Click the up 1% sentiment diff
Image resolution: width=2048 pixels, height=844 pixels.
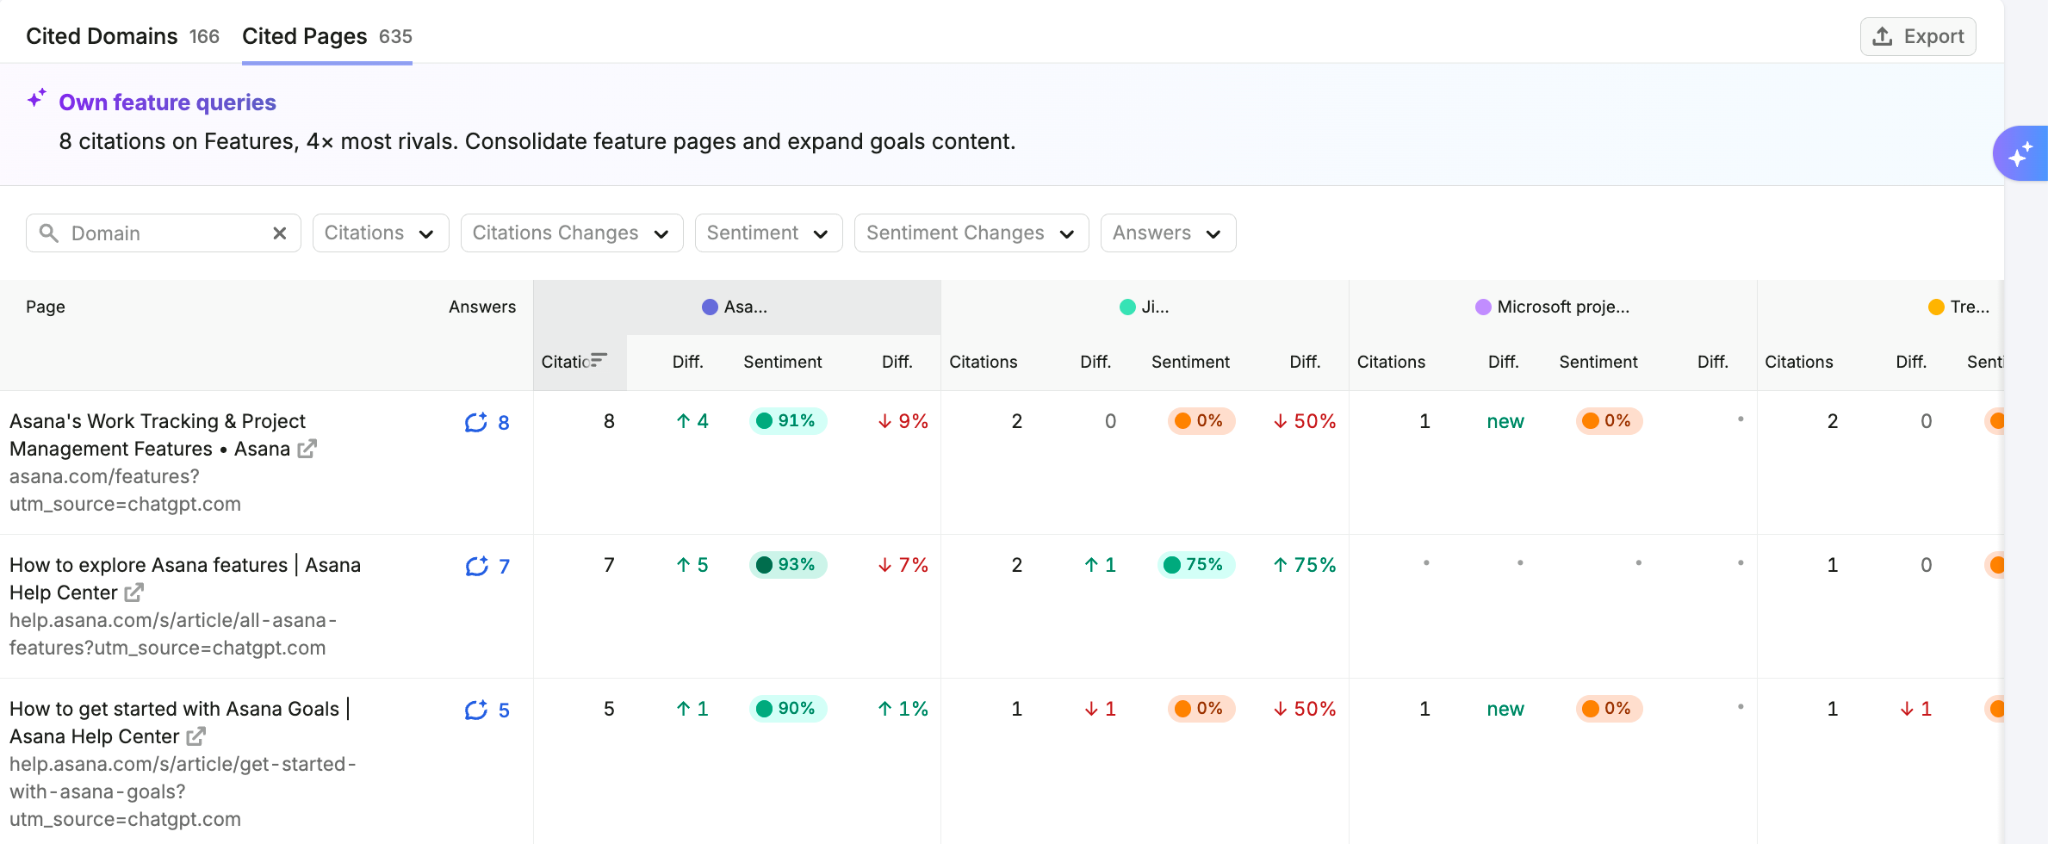[903, 709]
